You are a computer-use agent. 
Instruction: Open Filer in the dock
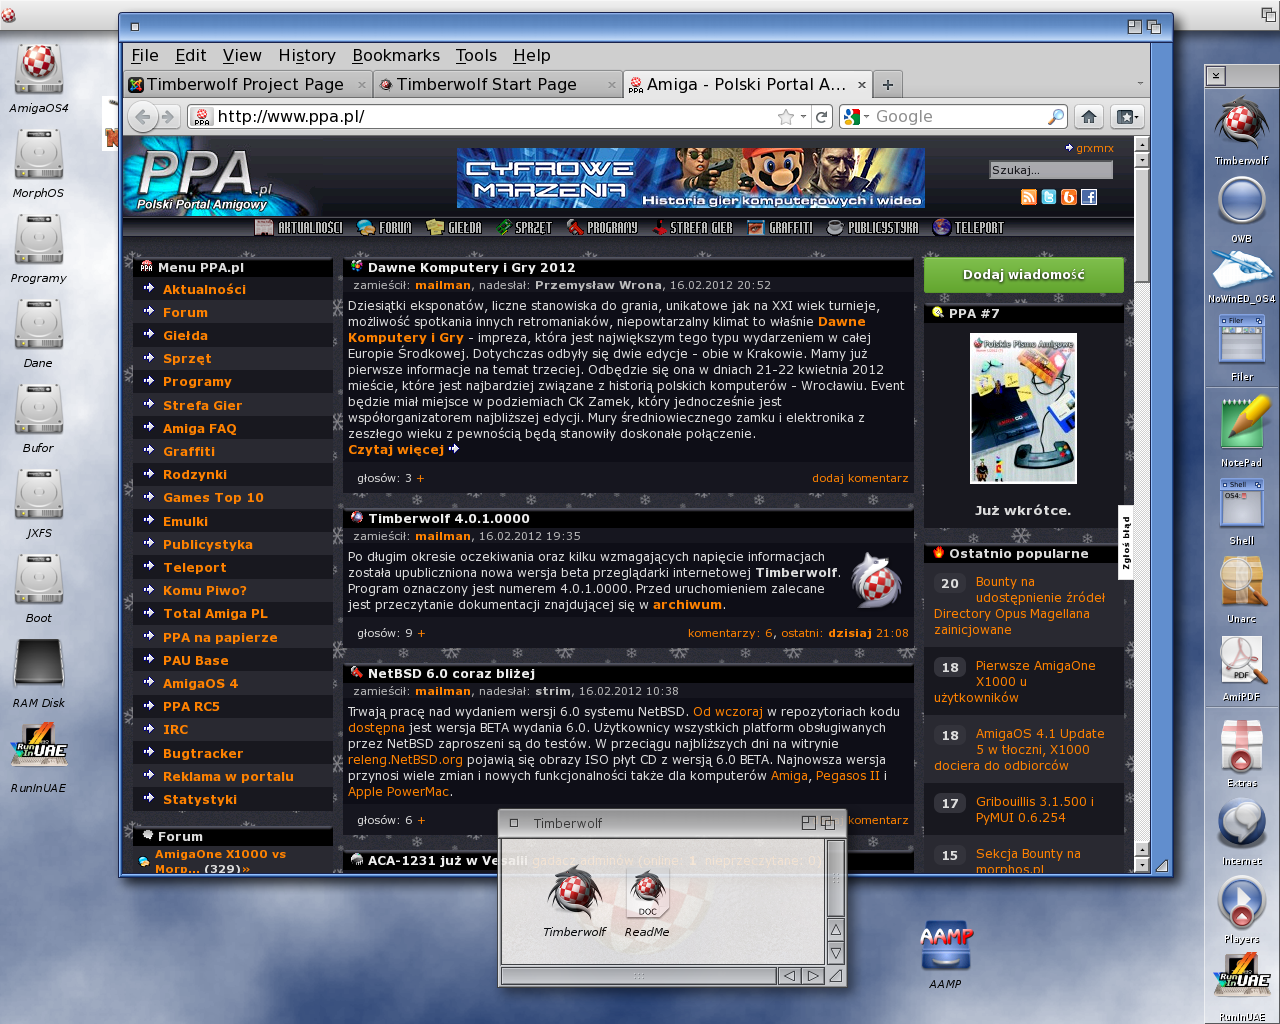coord(1241,340)
